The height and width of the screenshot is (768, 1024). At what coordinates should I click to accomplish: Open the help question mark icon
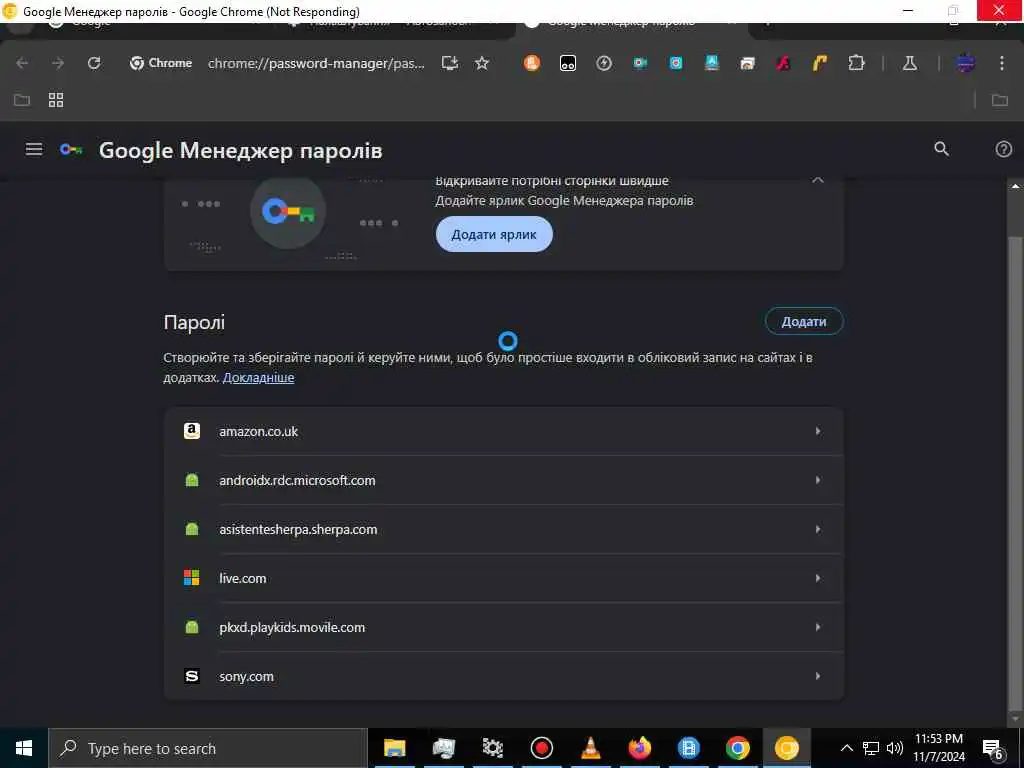1003,149
